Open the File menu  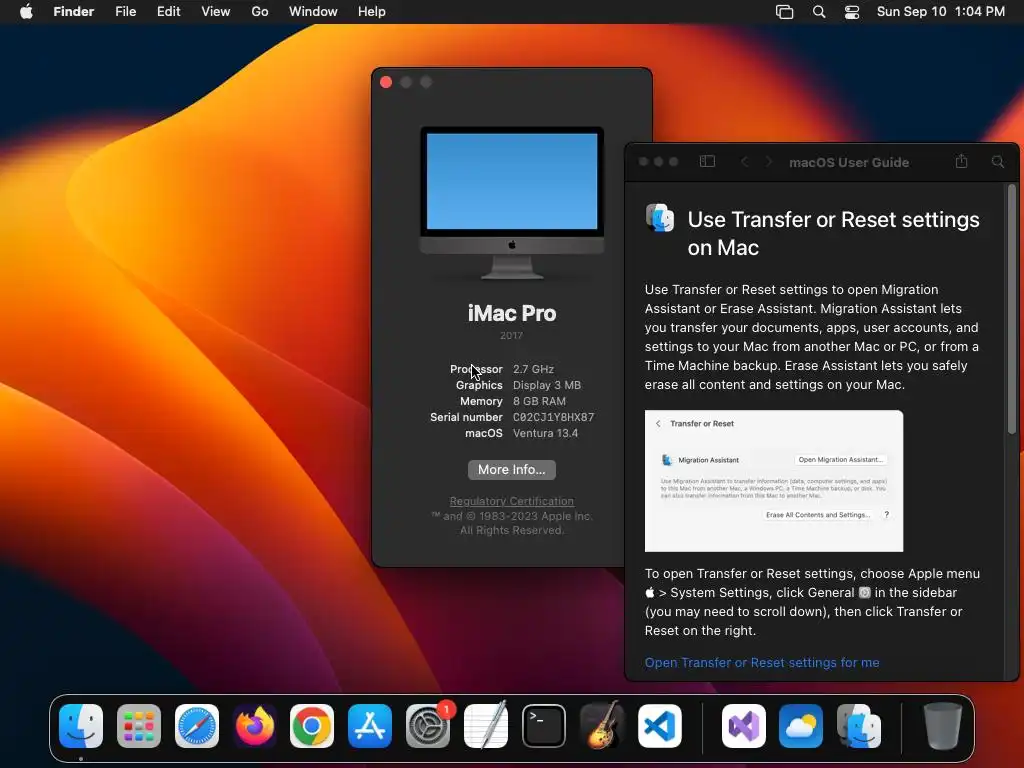pyautogui.click(x=125, y=12)
